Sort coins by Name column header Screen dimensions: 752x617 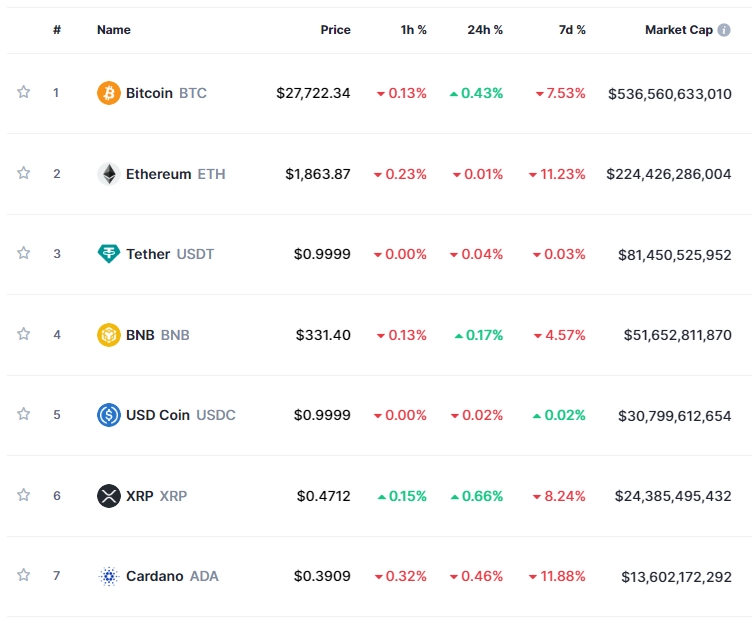coord(114,30)
